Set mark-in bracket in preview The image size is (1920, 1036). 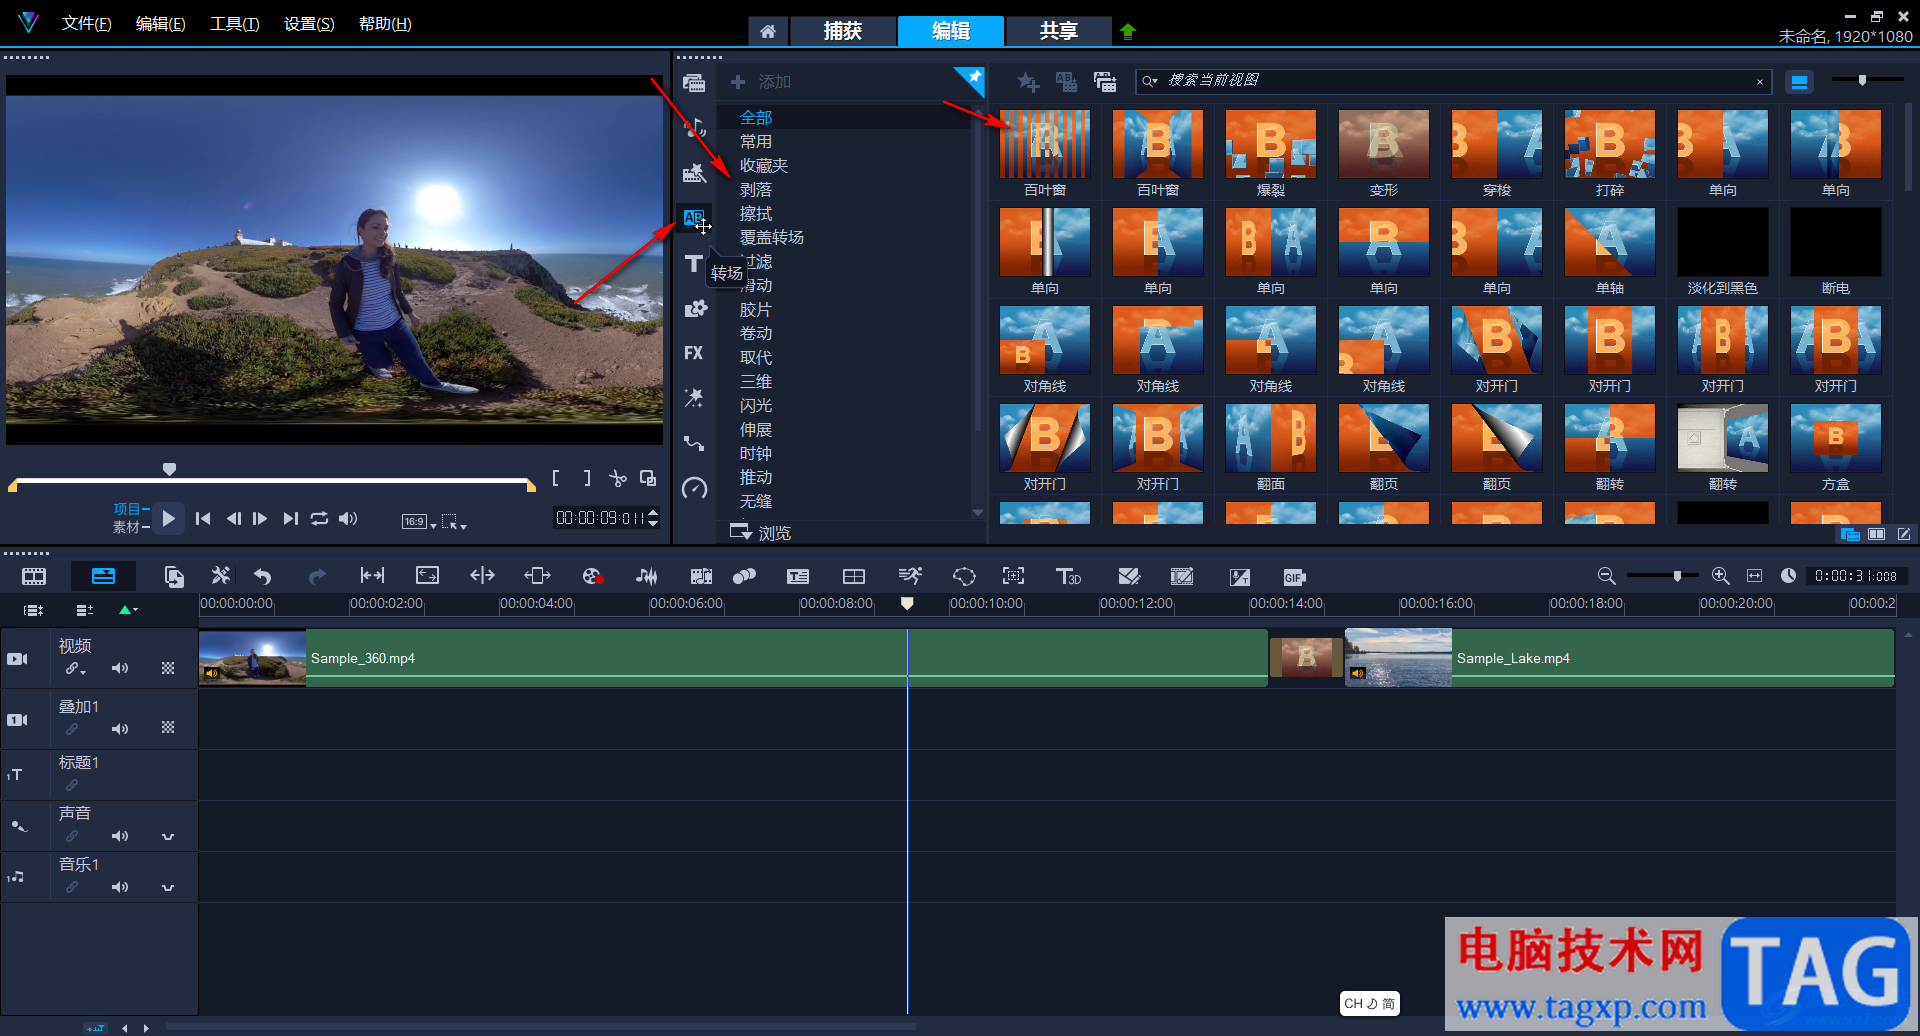pyautogui.click(x=556, y=479)
